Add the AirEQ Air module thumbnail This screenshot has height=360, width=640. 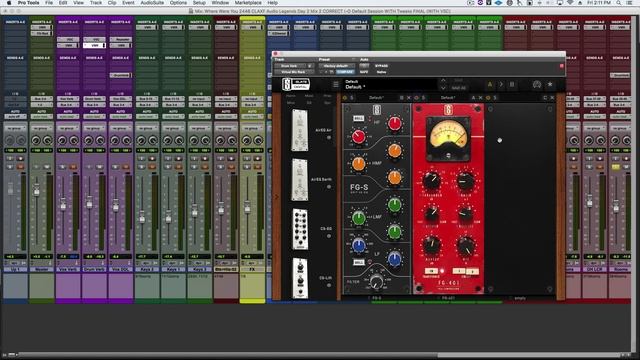[x=300, y=130]
